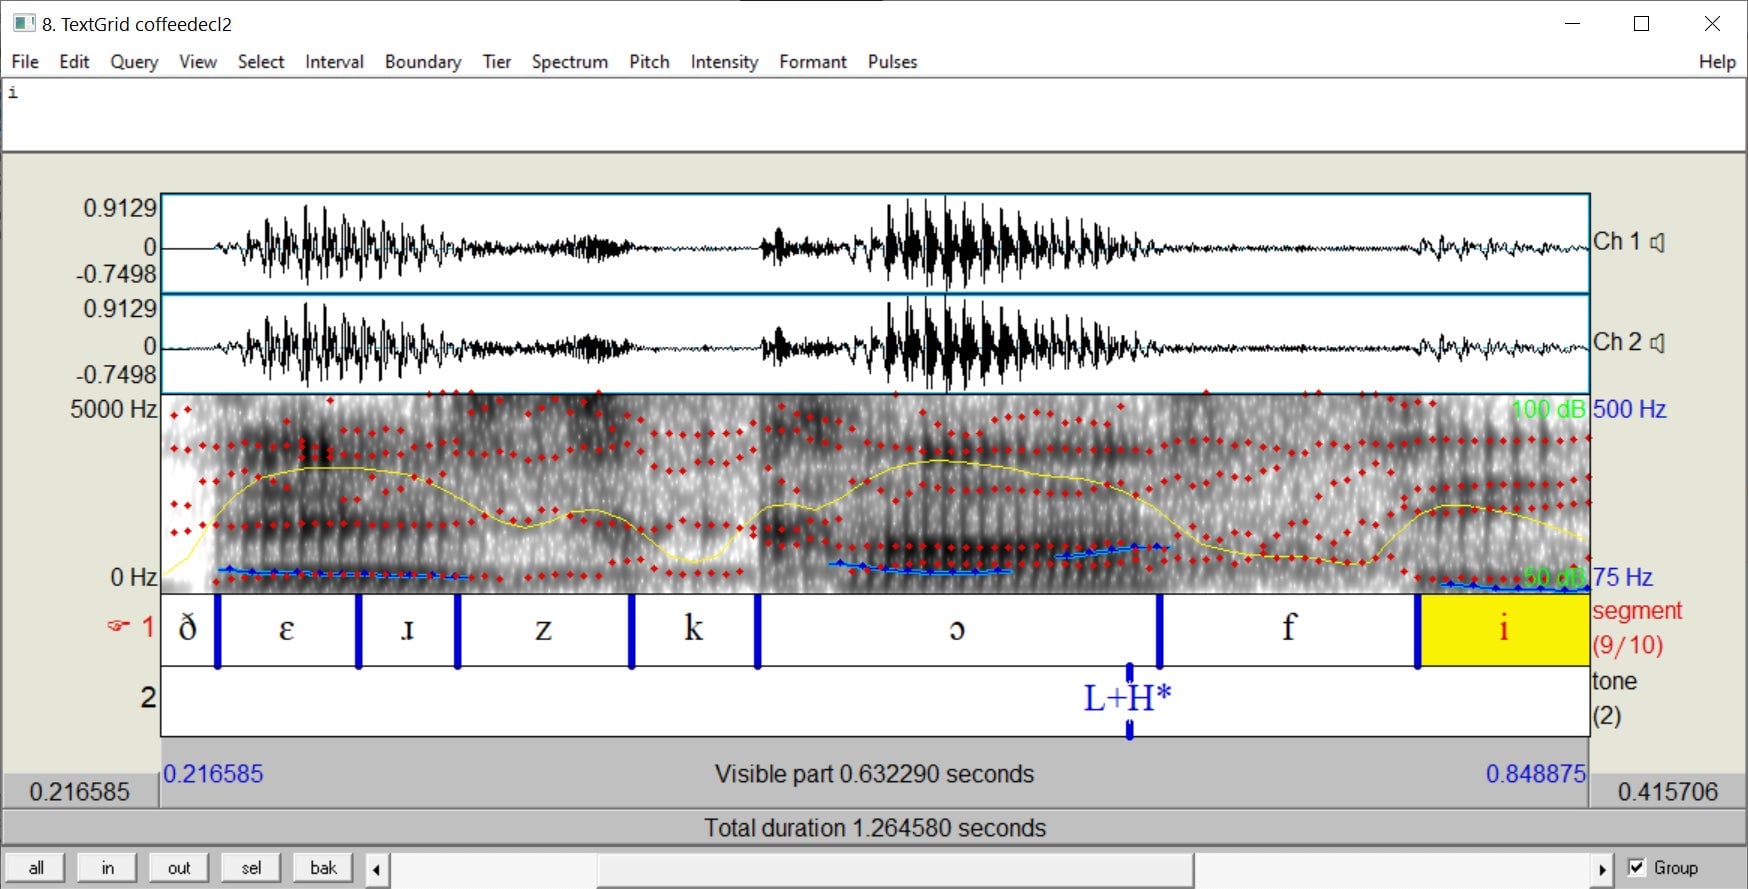Click the L+H* tone point marker
This screenshot has height=889, width=1748.
pyautogui.click(x=1129, y=698)
